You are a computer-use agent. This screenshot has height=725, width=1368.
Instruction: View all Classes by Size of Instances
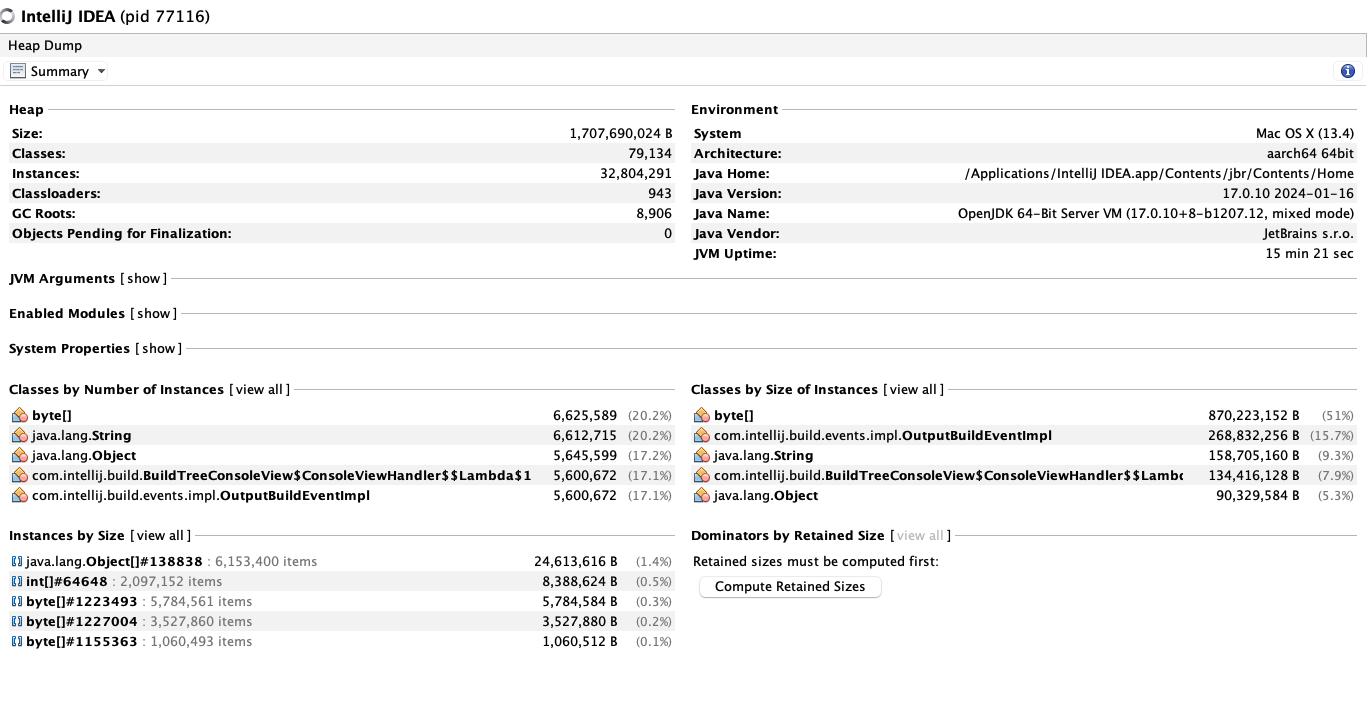tap(913, 390)
